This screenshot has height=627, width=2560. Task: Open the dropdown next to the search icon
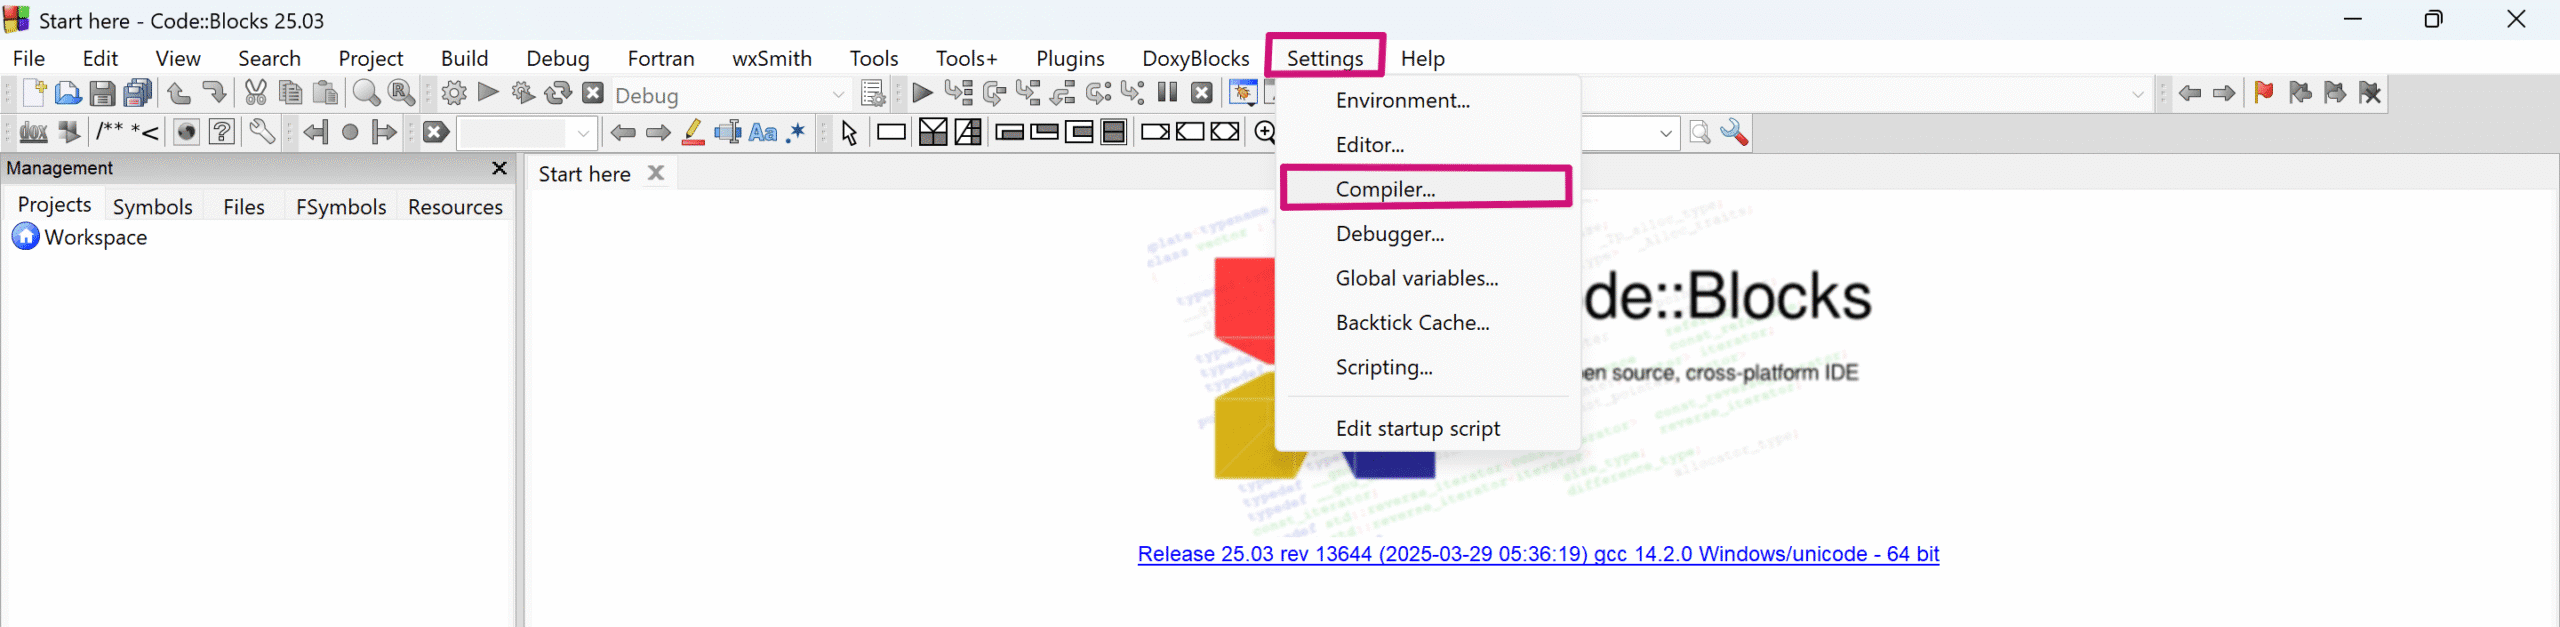1666,132
